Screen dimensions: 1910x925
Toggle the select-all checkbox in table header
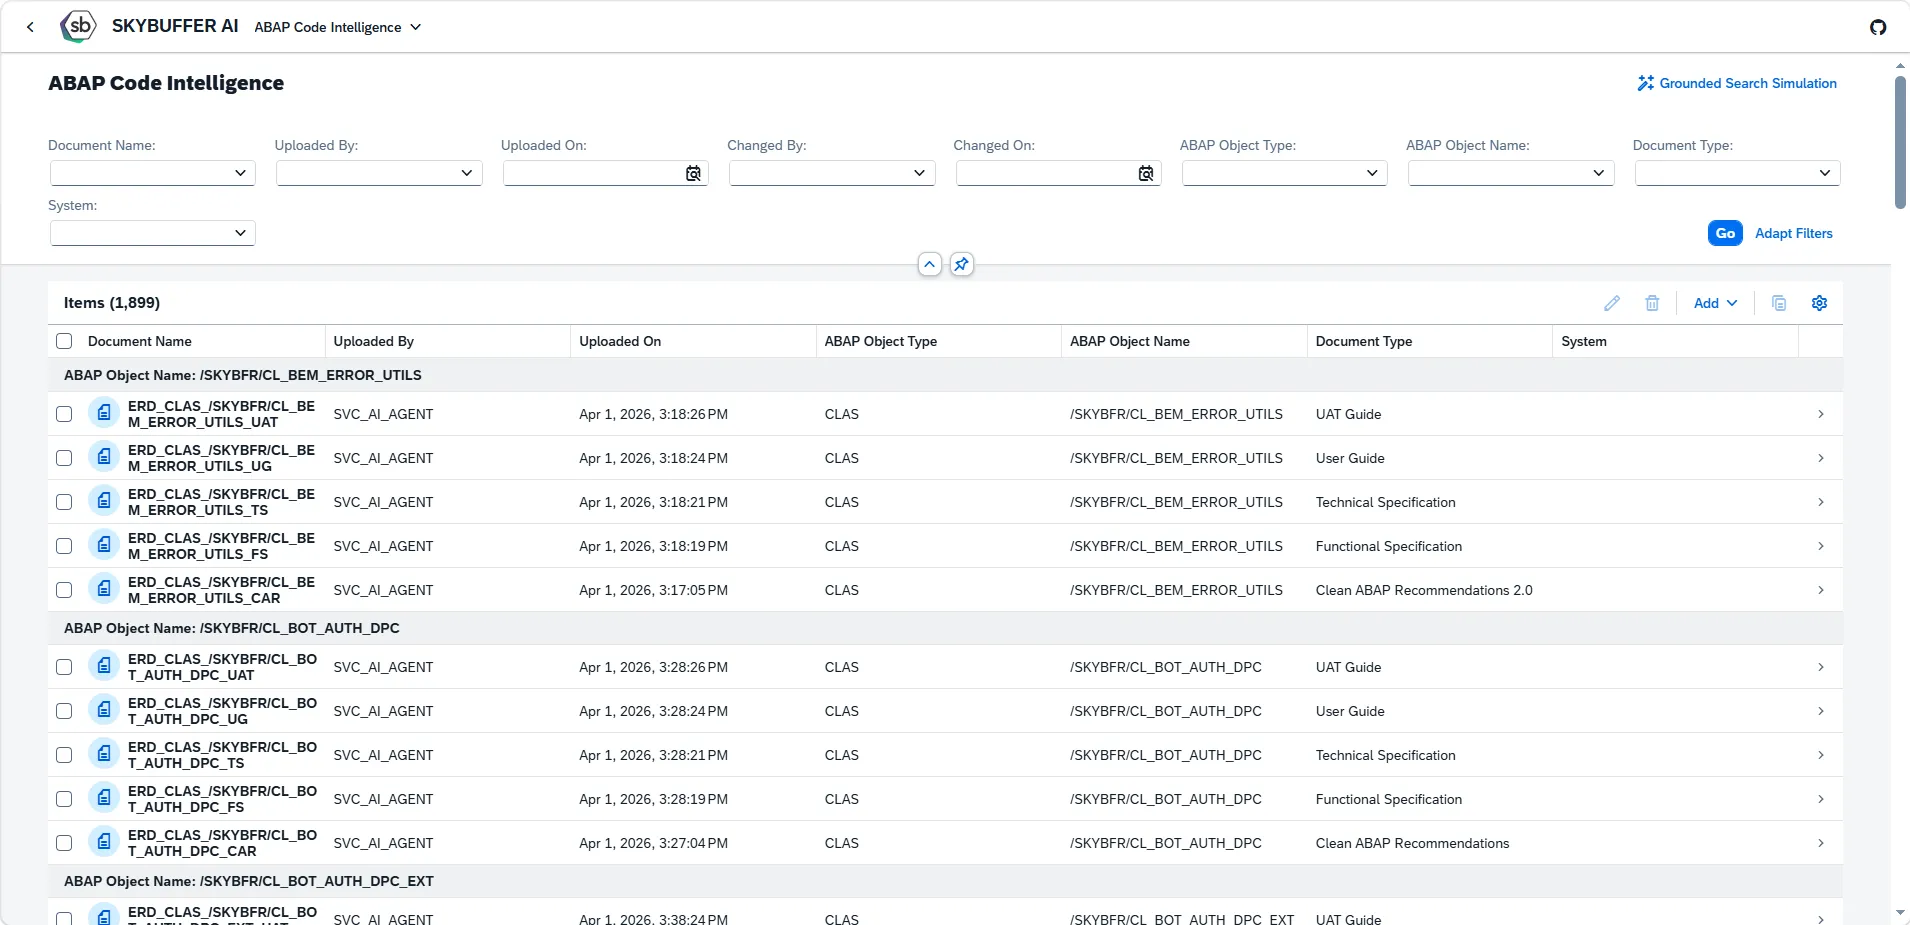[x=64, y=341]
